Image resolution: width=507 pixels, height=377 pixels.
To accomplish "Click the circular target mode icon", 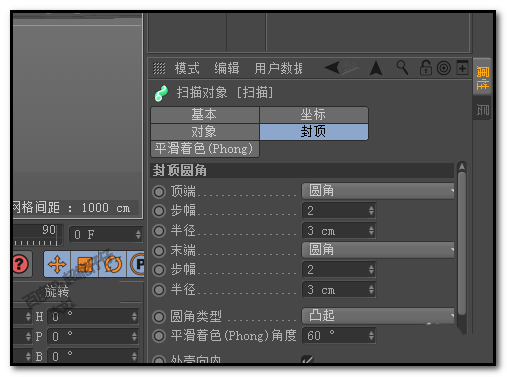I will point(444,68).
